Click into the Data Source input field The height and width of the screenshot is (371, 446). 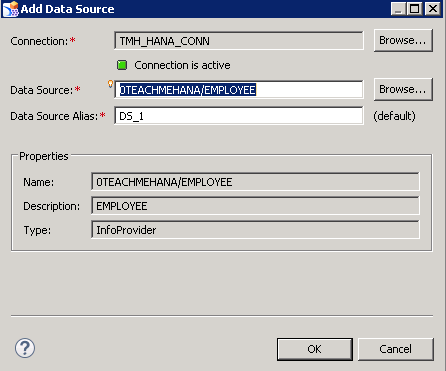coord(239,90)
